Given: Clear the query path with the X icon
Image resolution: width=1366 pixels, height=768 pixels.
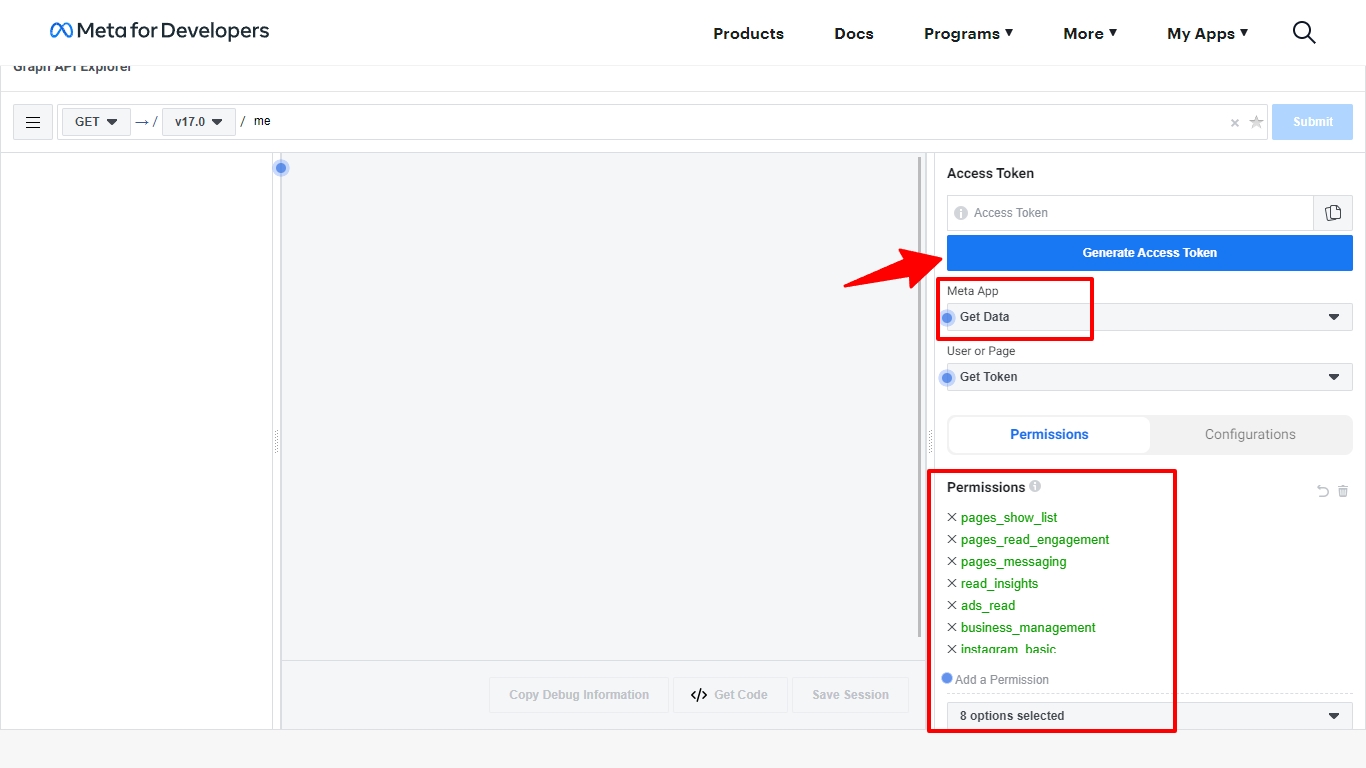Looking at the screenshot, I should [x=1235, y=123].
